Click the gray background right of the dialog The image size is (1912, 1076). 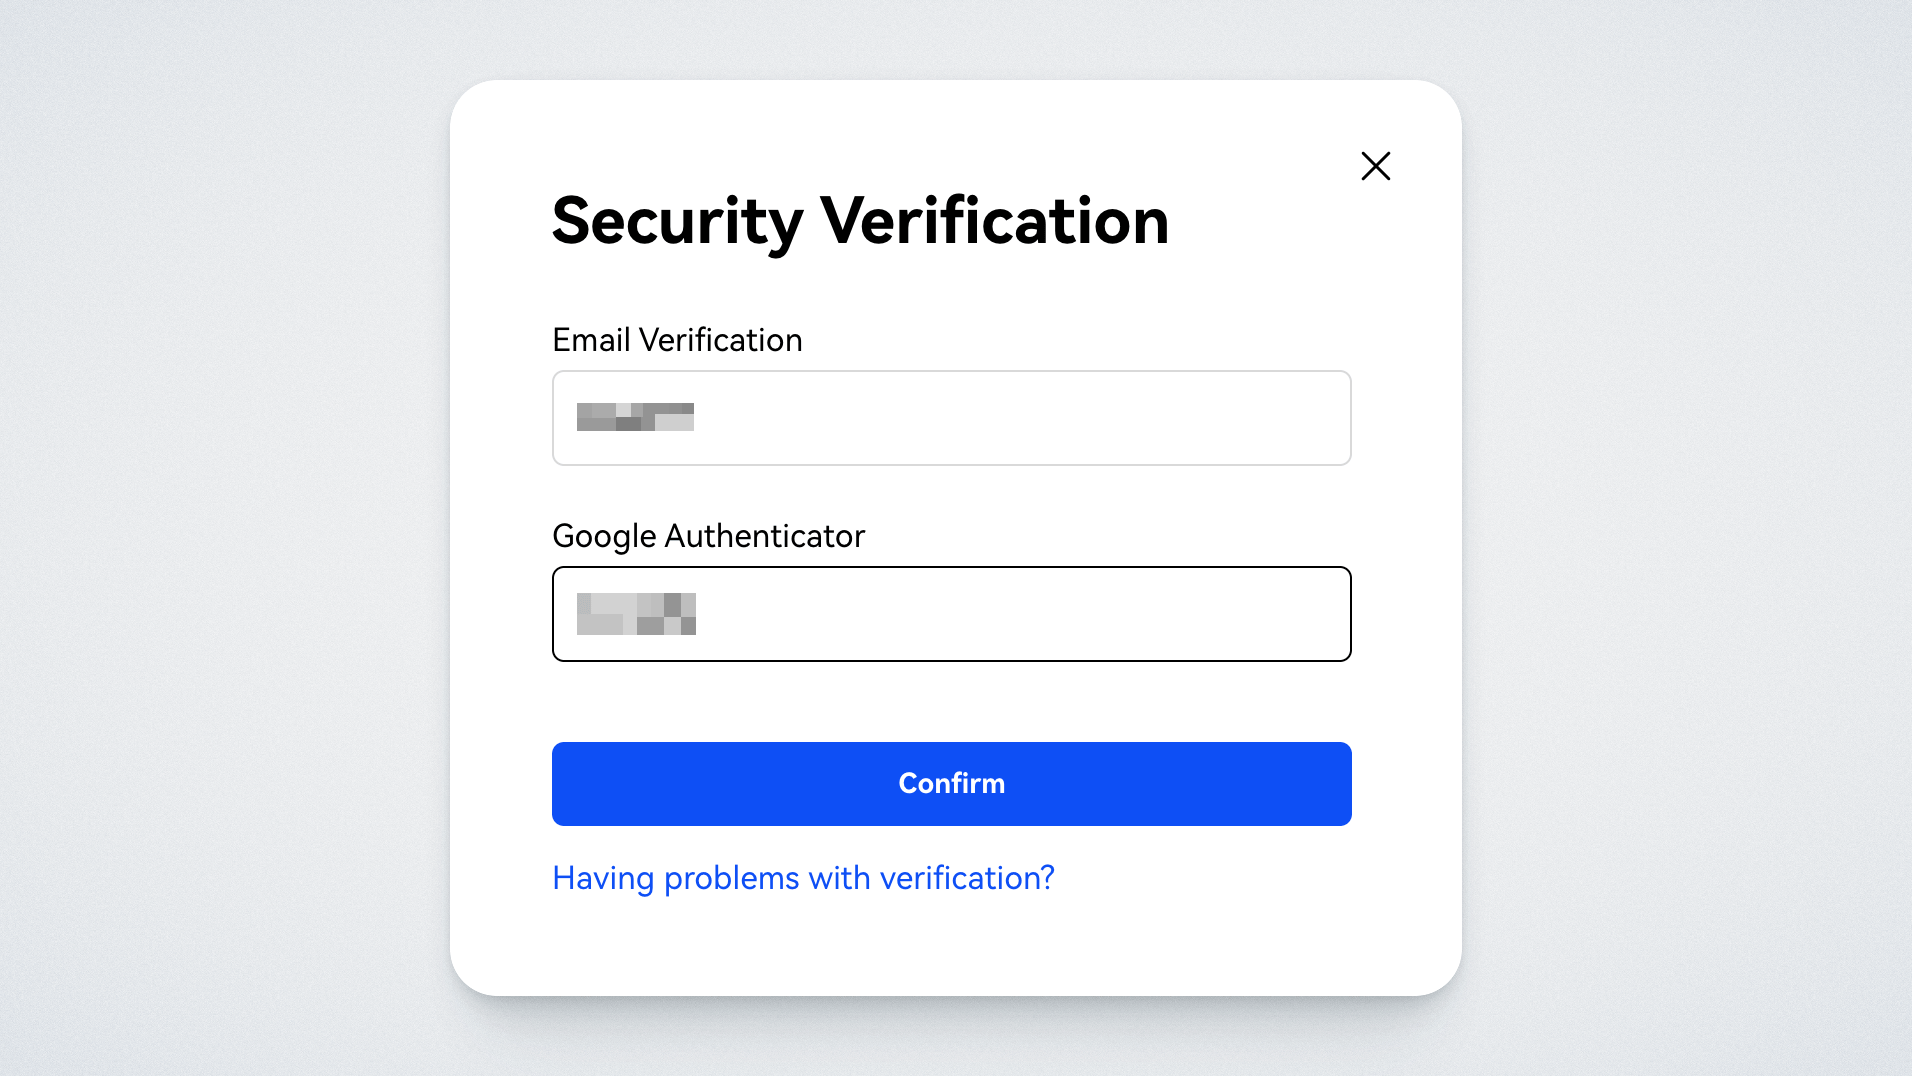point(1690,540)
